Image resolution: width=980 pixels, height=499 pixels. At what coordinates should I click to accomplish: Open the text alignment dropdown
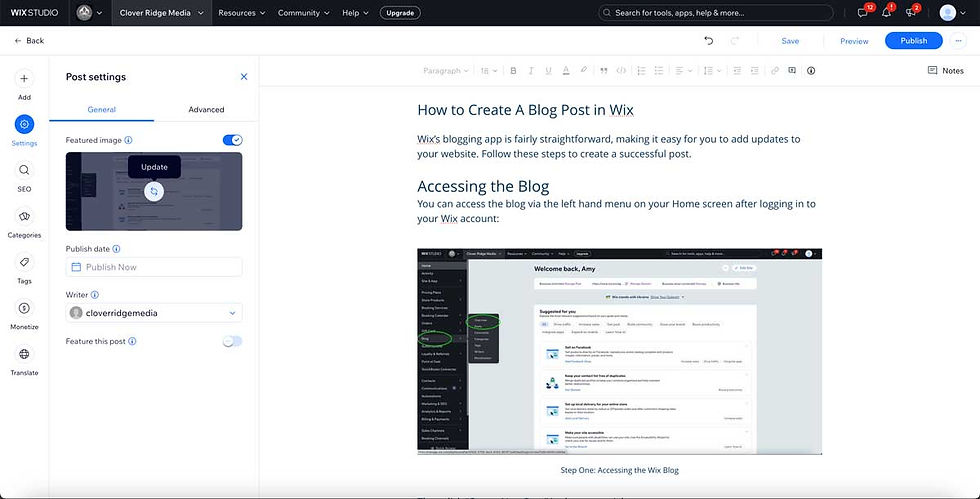pyautogui.click(x=682, y=71)
